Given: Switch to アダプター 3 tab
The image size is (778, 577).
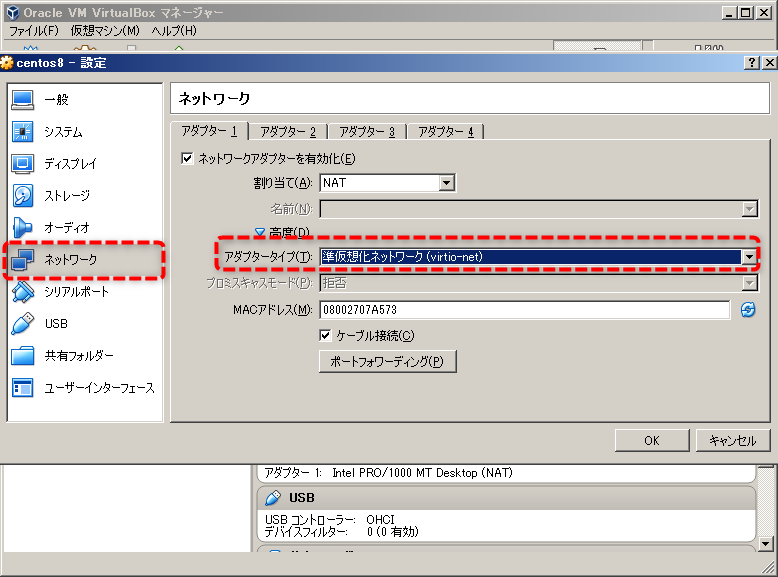Looking at the screenshot, I should 367,131.
